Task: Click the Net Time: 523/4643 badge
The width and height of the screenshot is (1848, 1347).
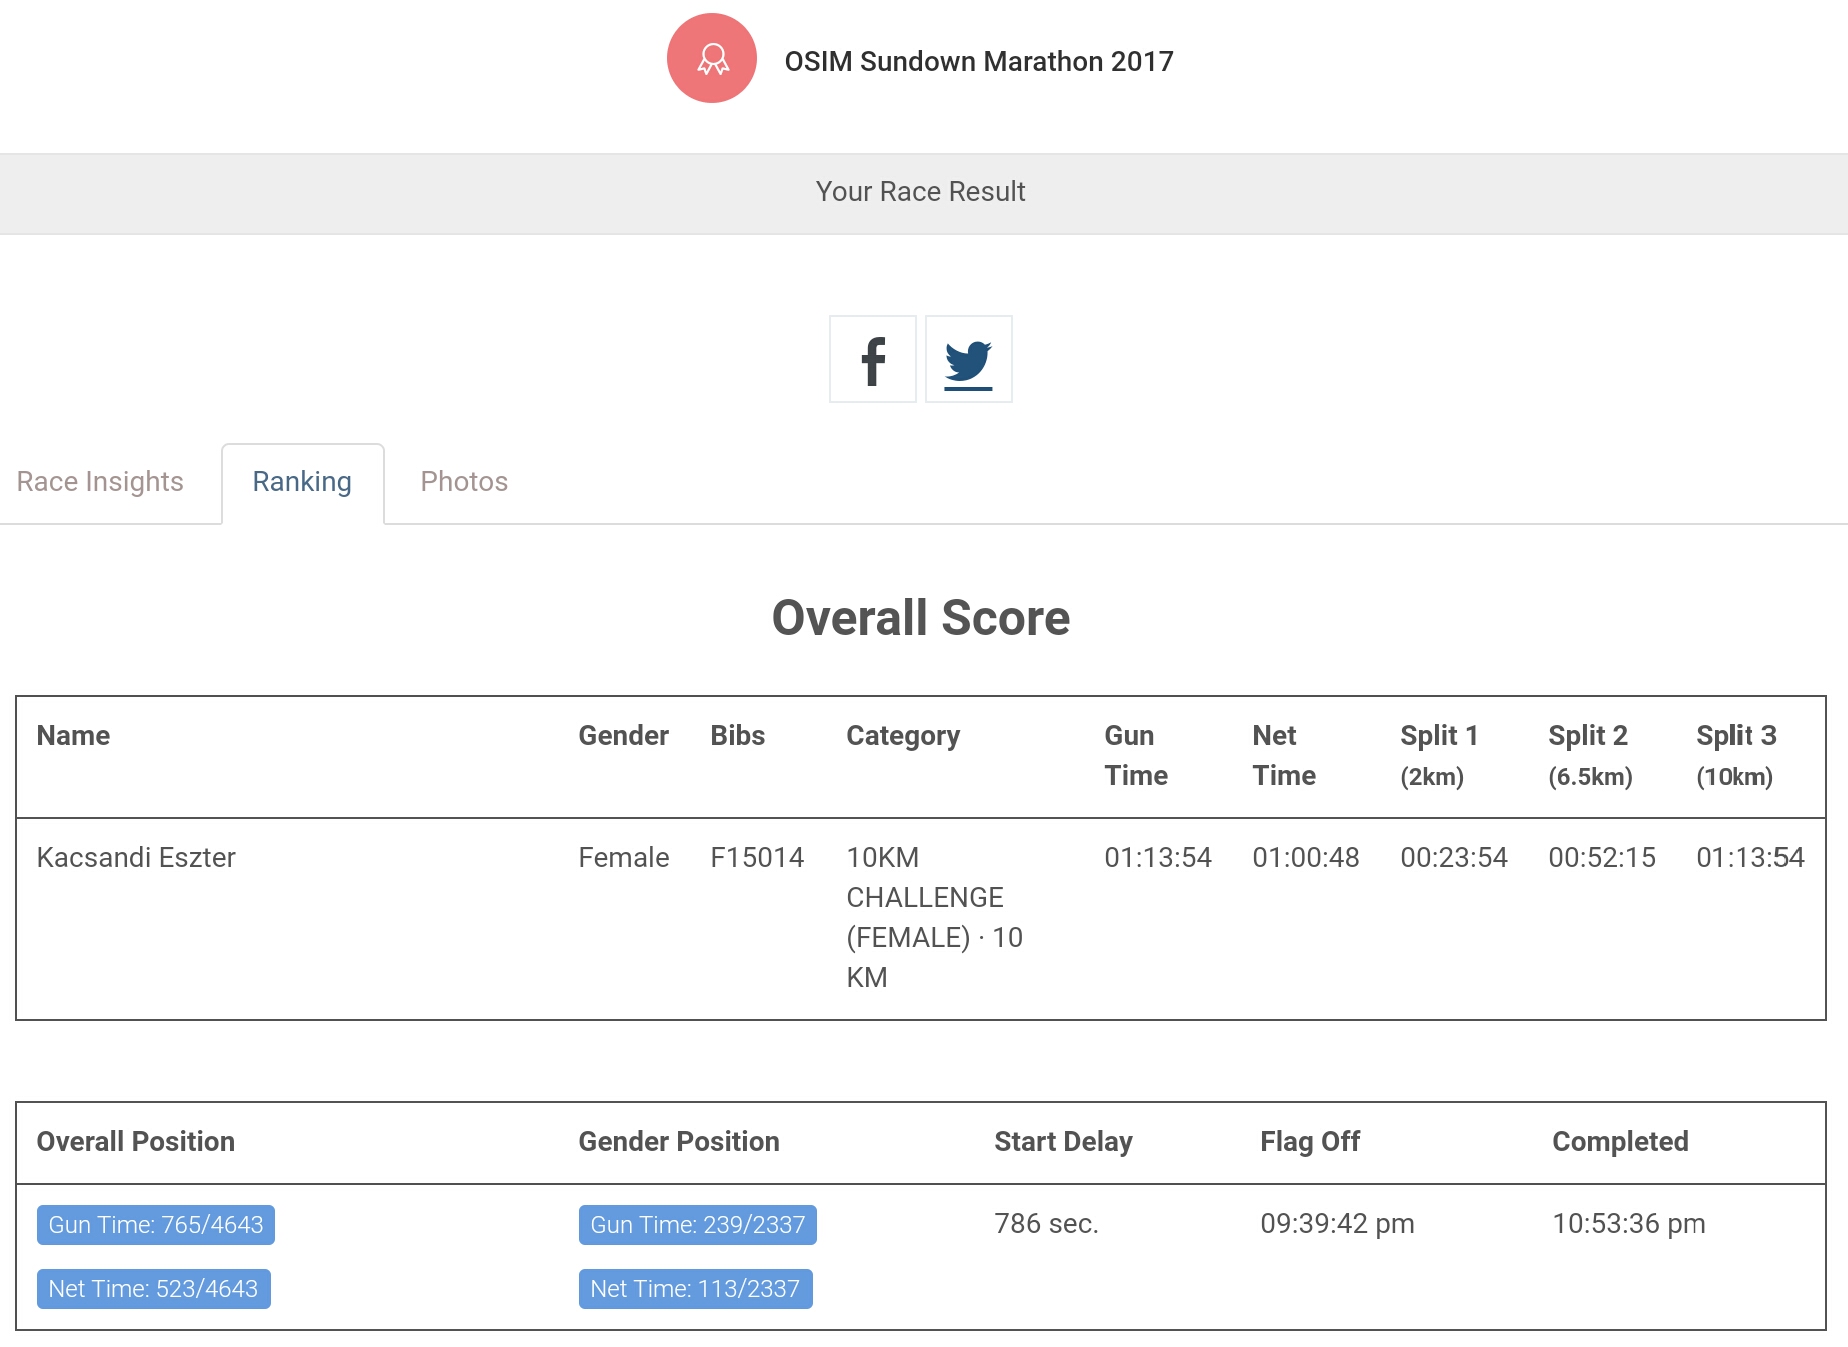Action: pyautogui.click(x=154, y=1289)
